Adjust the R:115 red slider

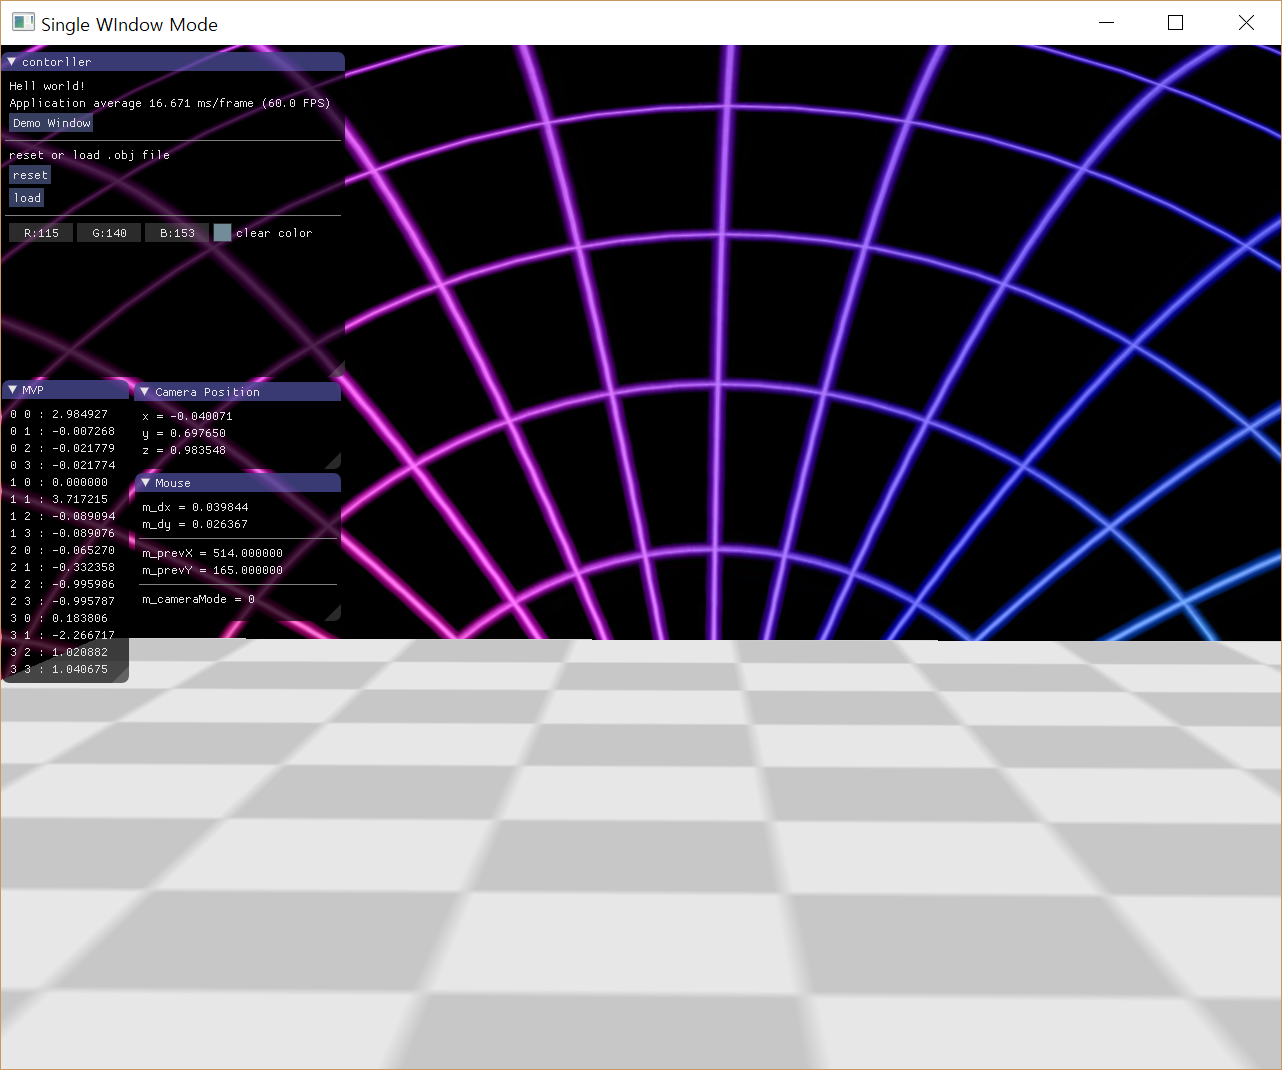(41, 233)
